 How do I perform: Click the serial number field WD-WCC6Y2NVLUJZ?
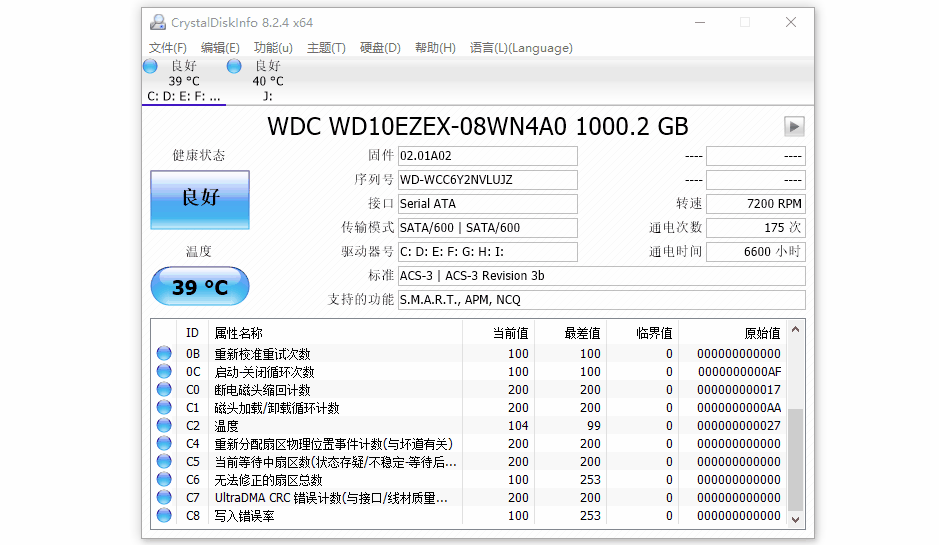click(x=487, y=180)
